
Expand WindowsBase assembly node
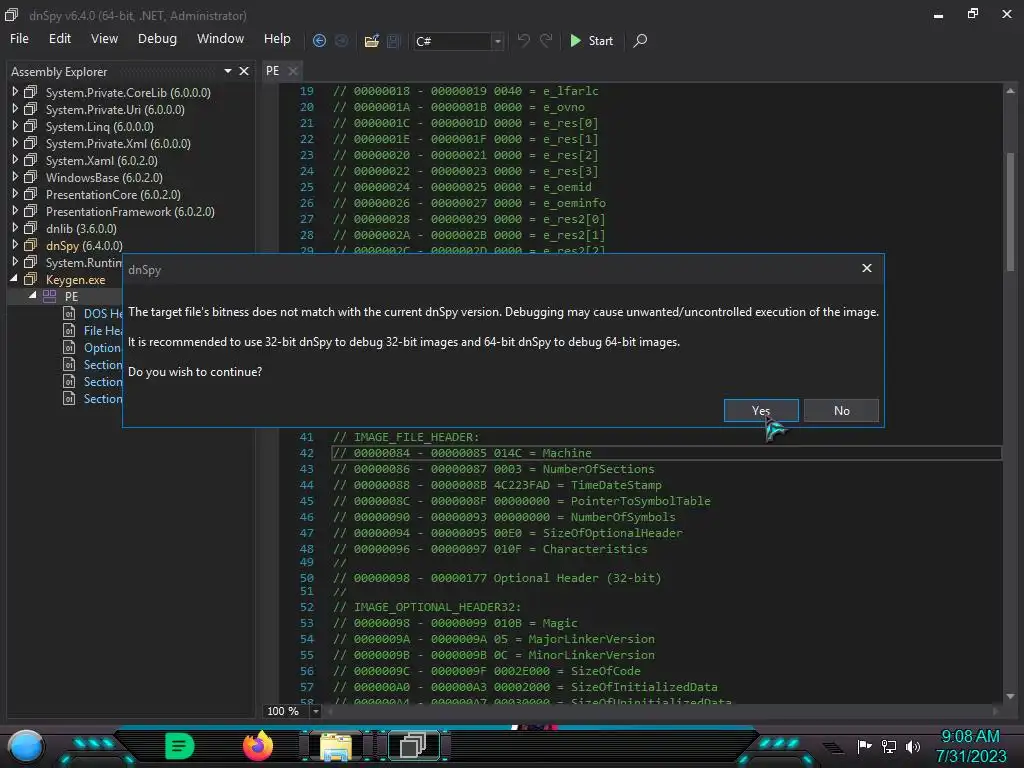click(x=15, y=177)
